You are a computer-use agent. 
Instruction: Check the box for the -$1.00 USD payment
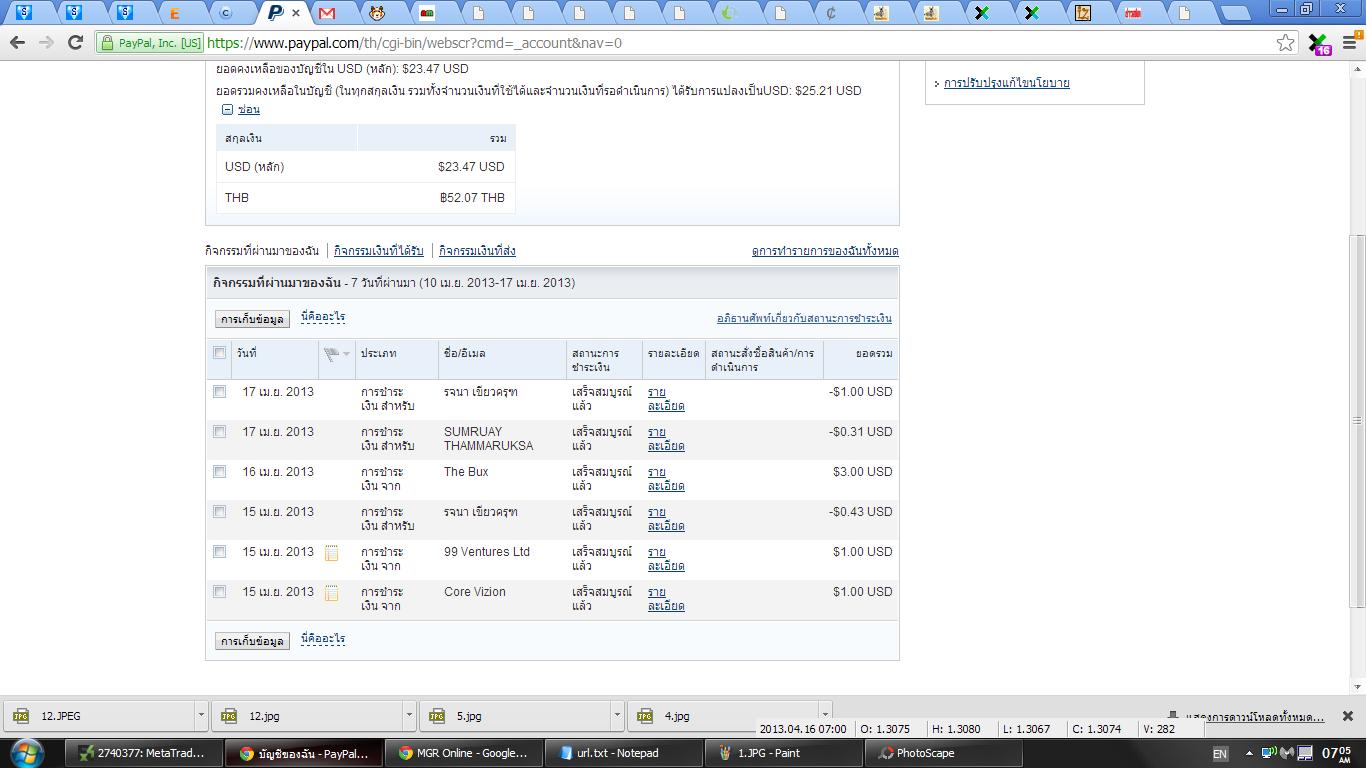click(x=220, y=392)
